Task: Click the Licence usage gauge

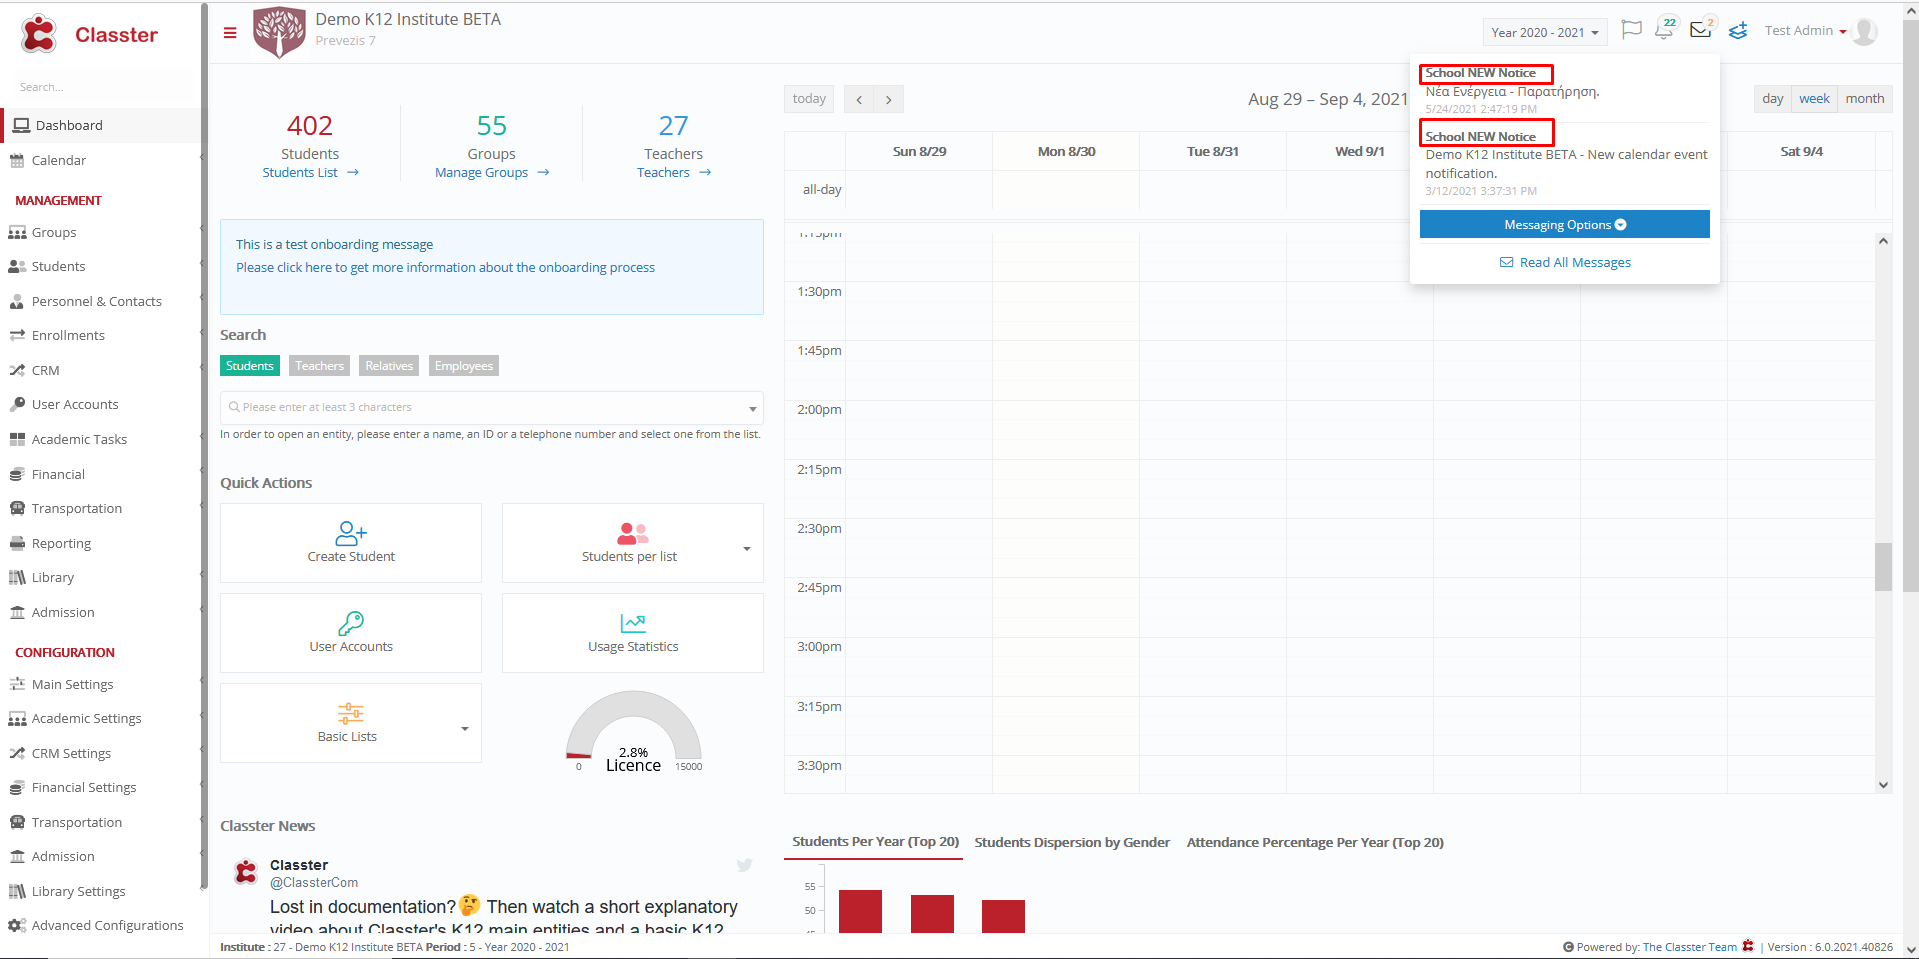Action: [x=633, y=730]
